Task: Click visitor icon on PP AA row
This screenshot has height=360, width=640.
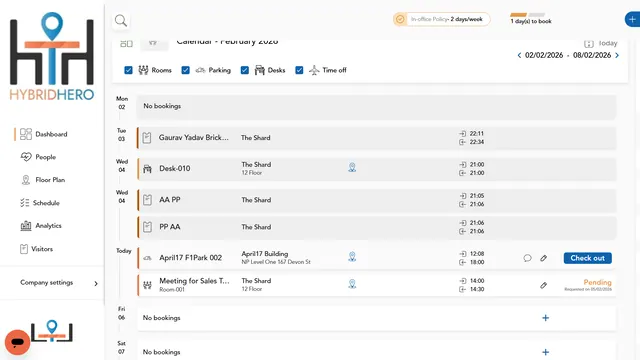Action: tap(147, 227)
